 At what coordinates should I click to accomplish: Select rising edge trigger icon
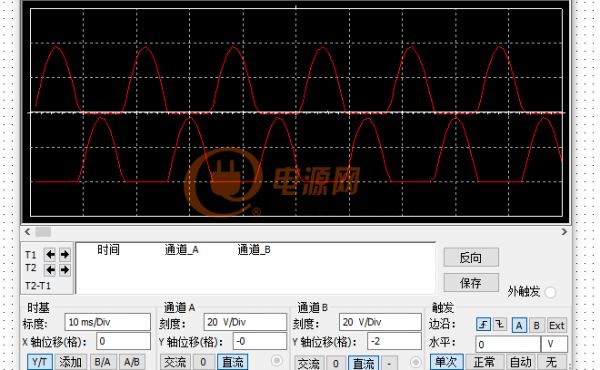483,324
